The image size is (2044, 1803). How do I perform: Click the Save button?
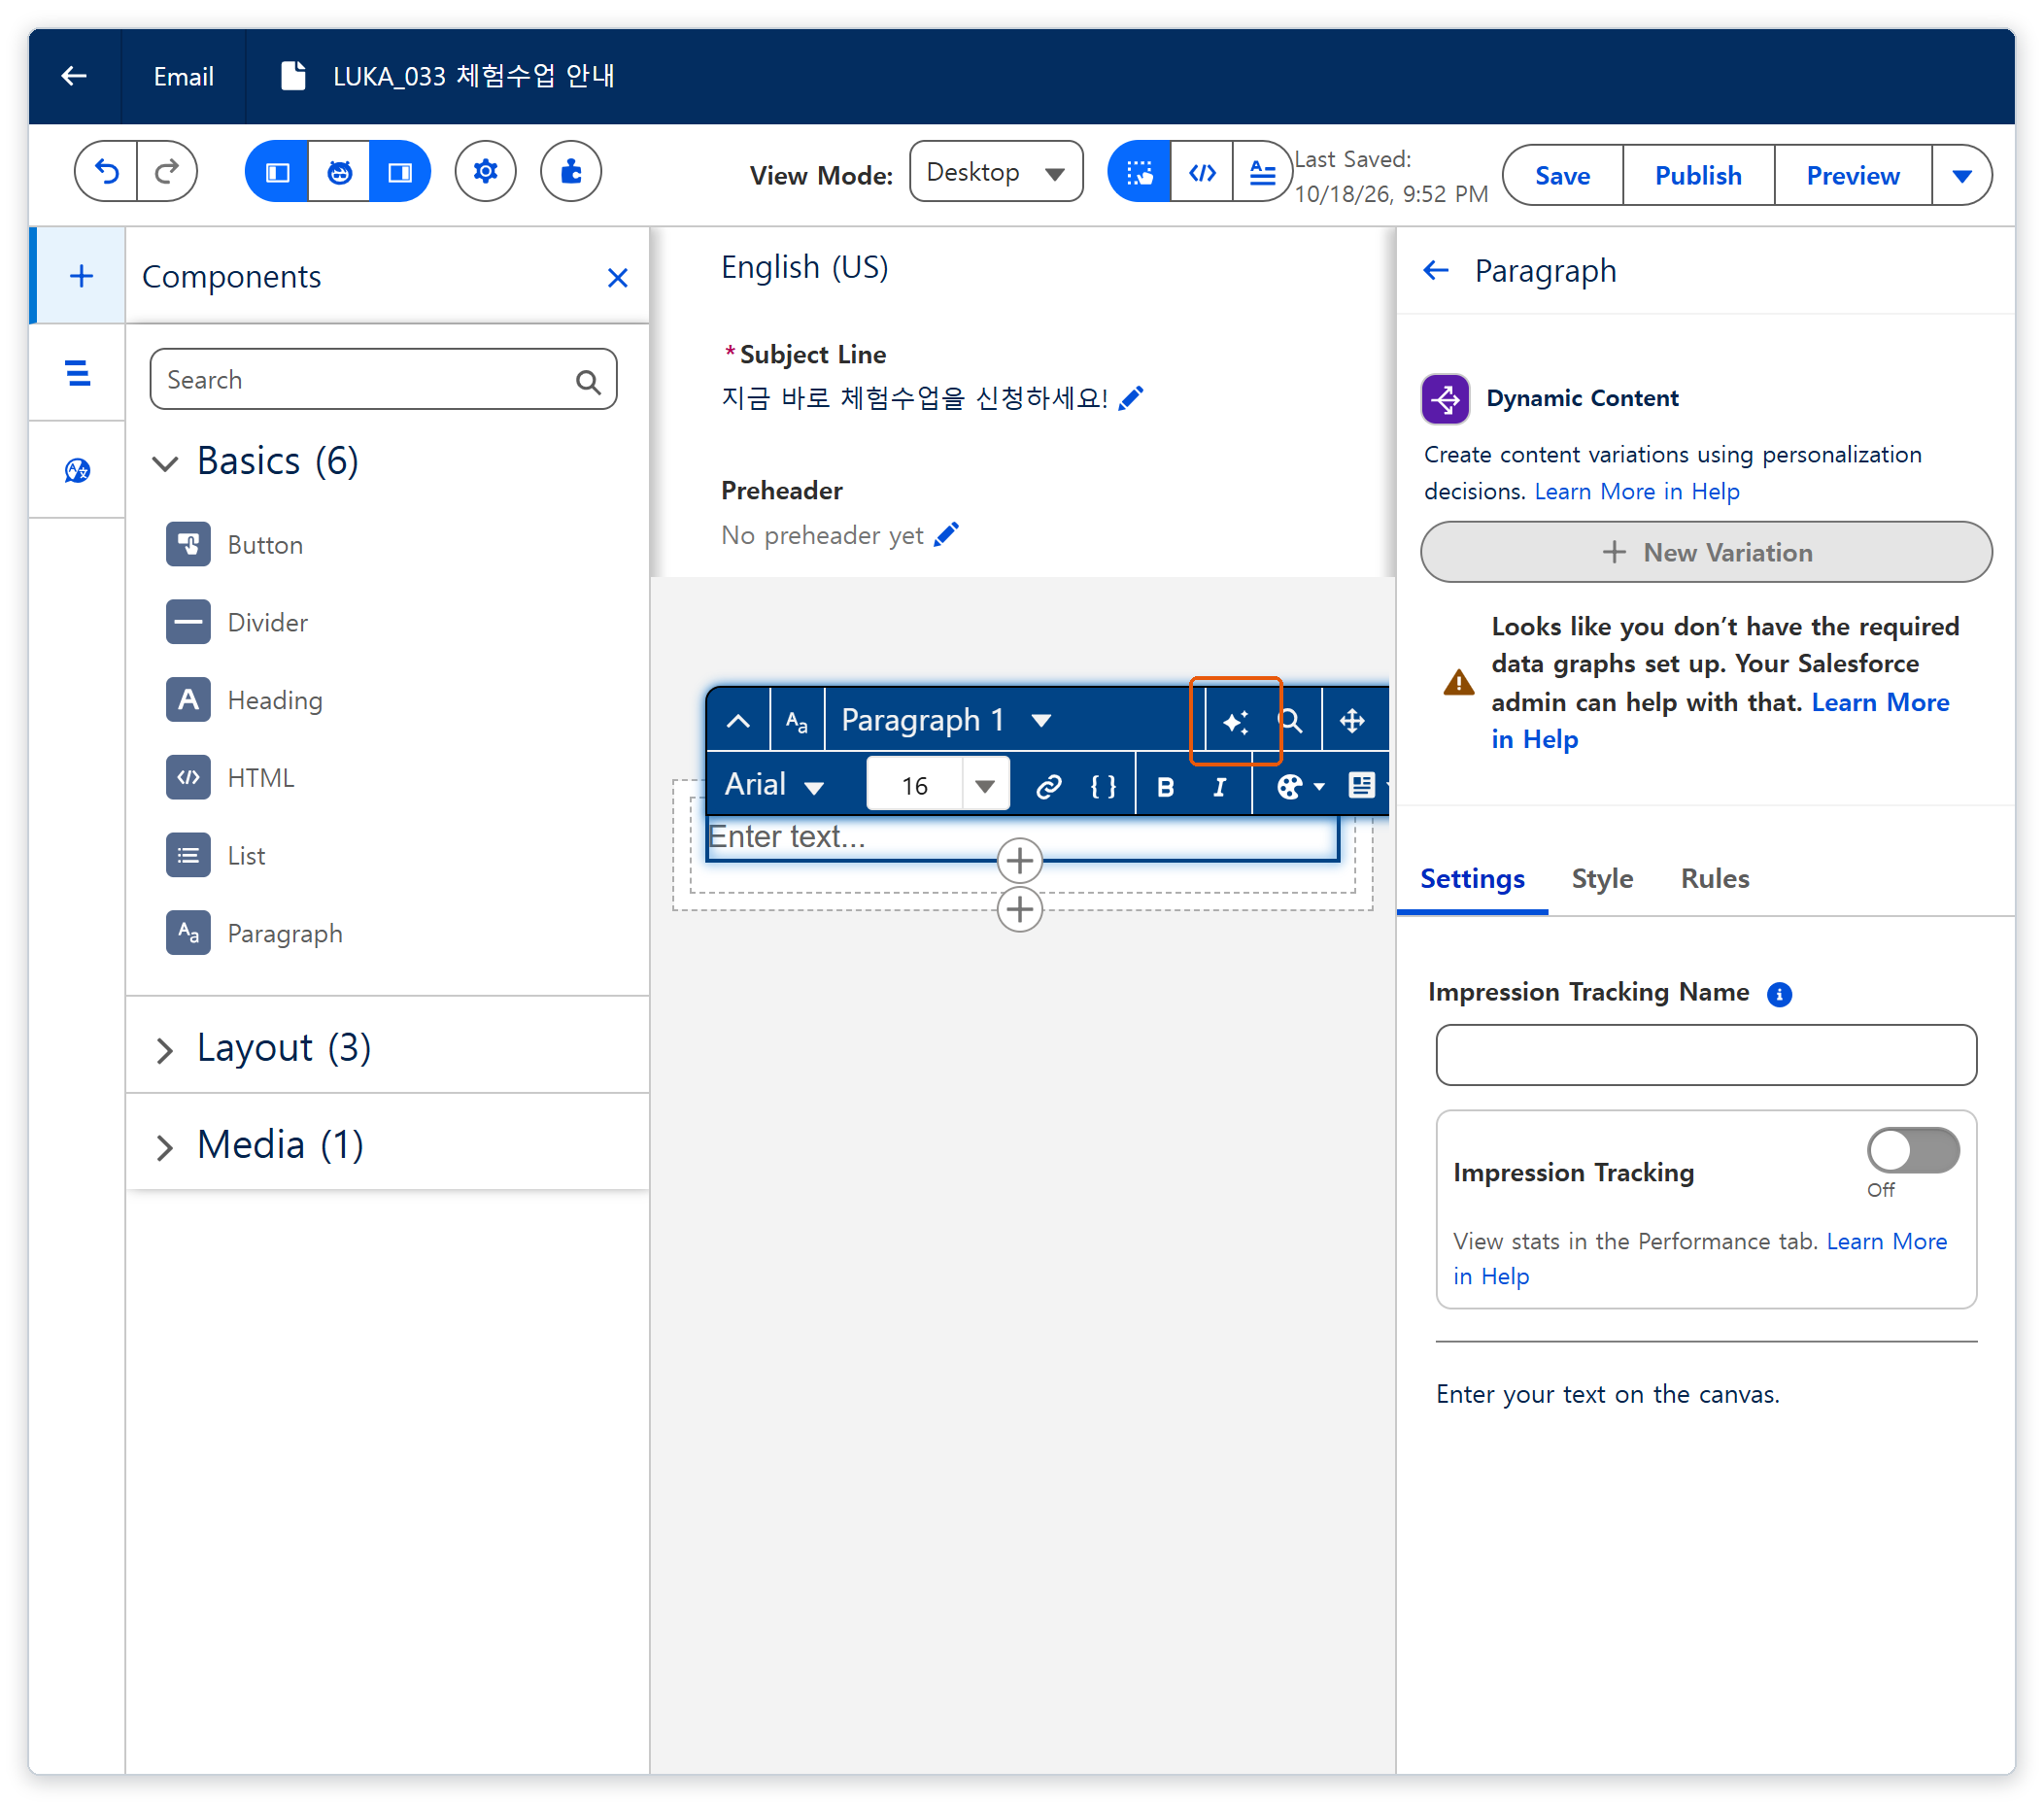click(x=1562, y=175)
